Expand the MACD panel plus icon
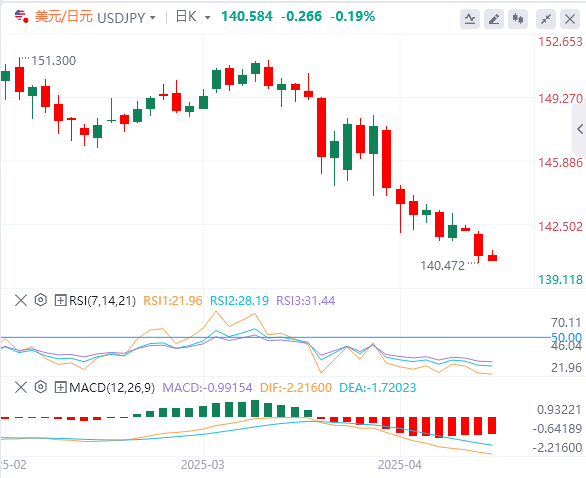 [60, 387]
